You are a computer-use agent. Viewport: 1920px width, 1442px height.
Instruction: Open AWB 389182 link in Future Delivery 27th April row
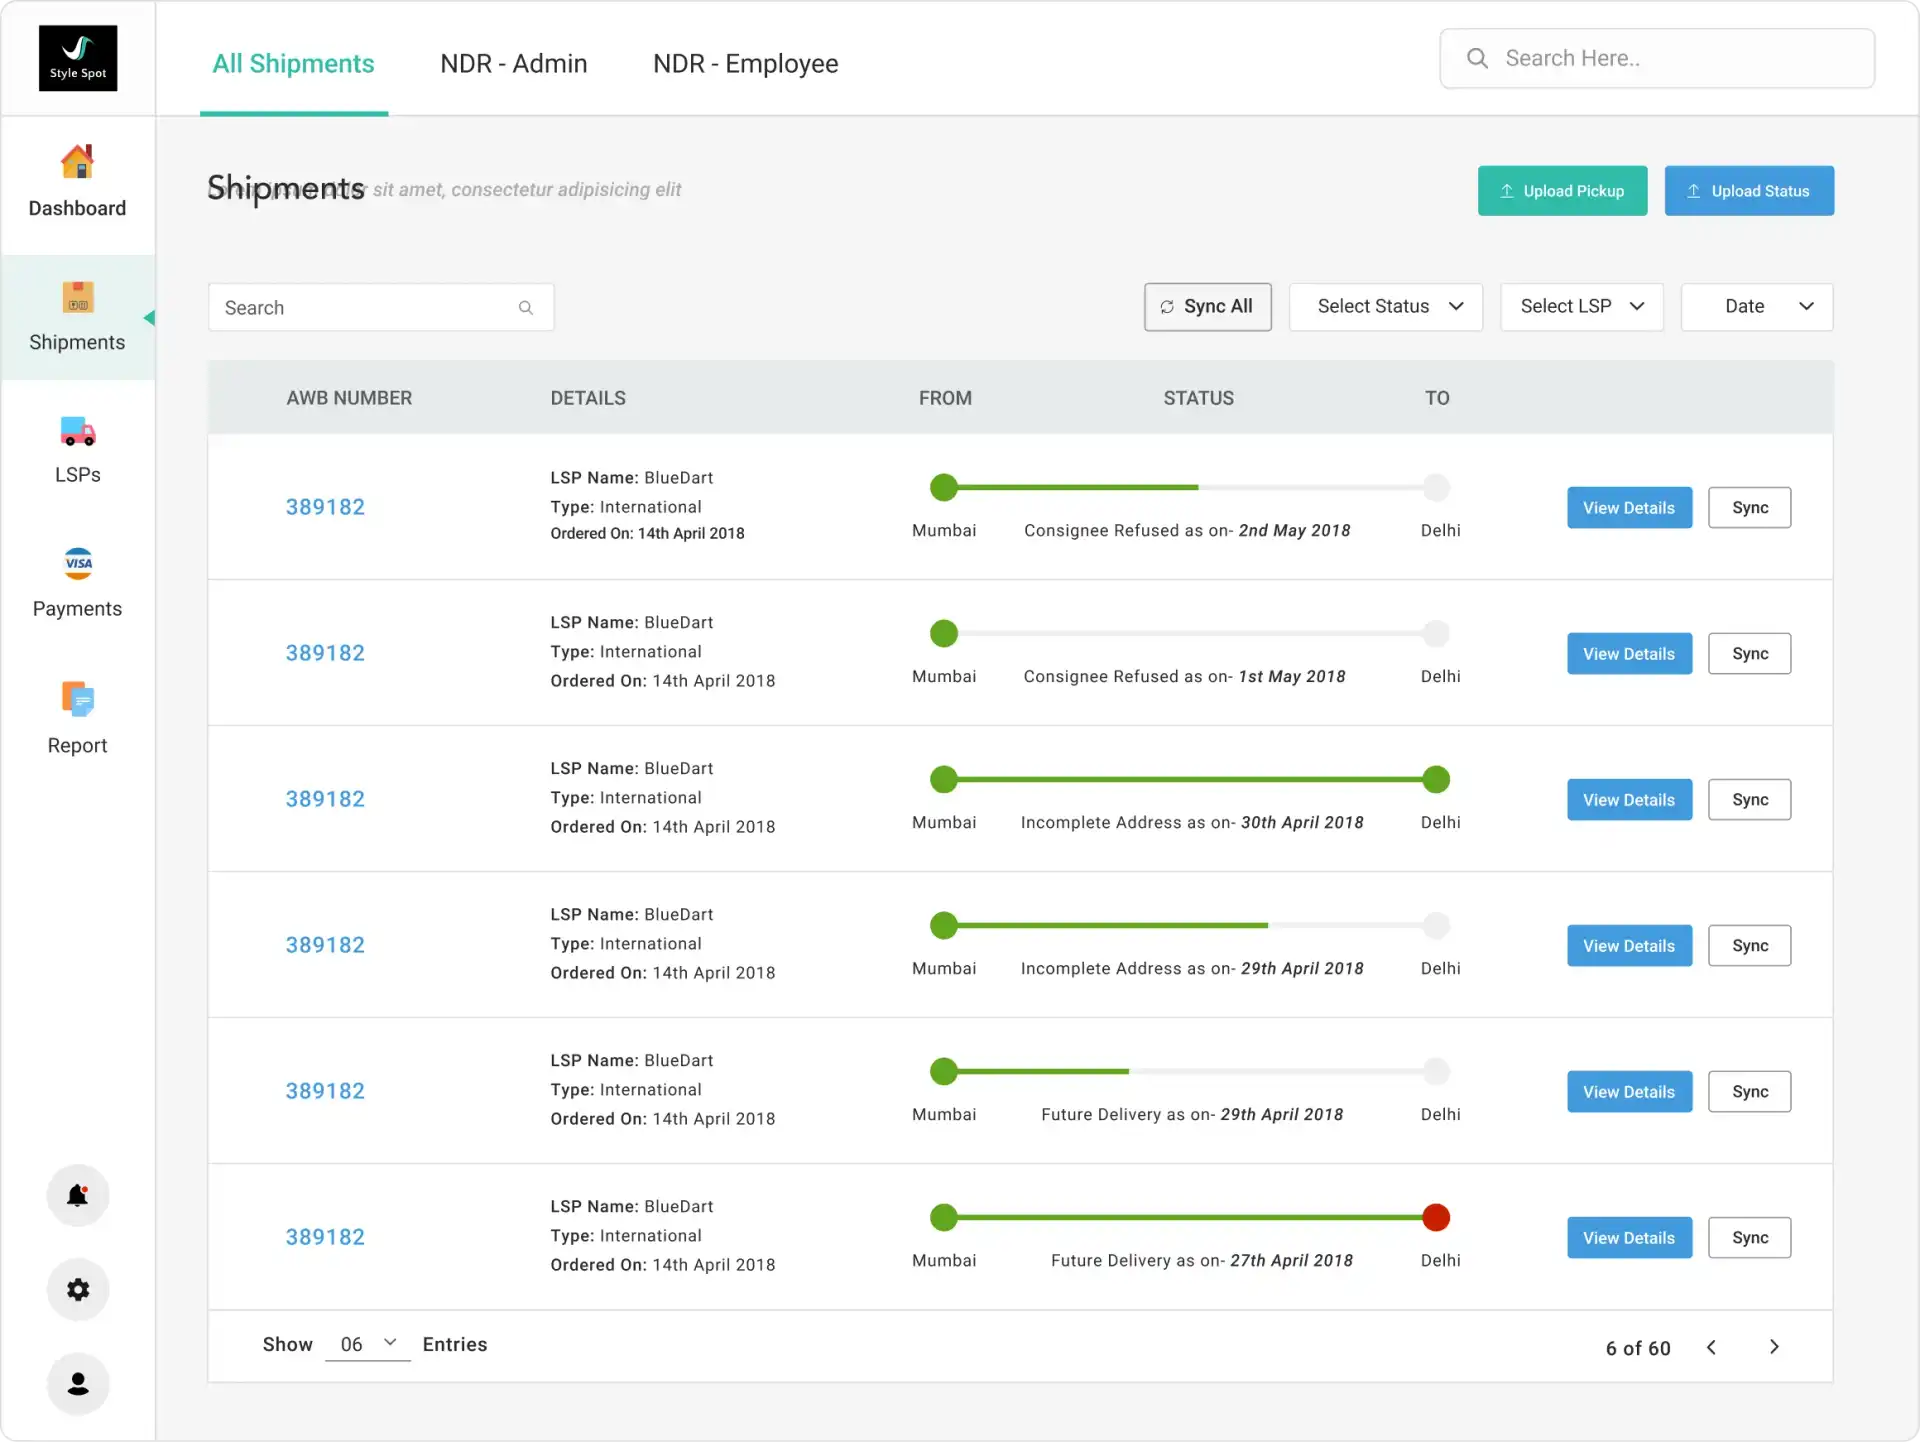(x=325, y=1237)
